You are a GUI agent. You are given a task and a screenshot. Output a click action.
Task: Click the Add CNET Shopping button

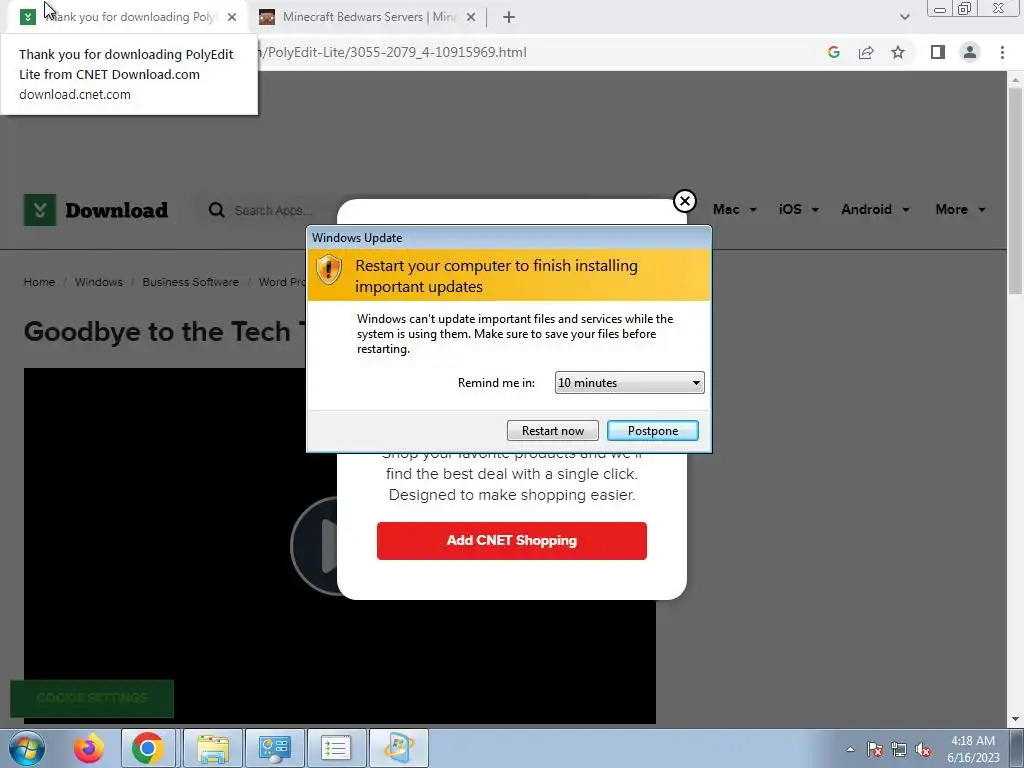pos(511,541)
